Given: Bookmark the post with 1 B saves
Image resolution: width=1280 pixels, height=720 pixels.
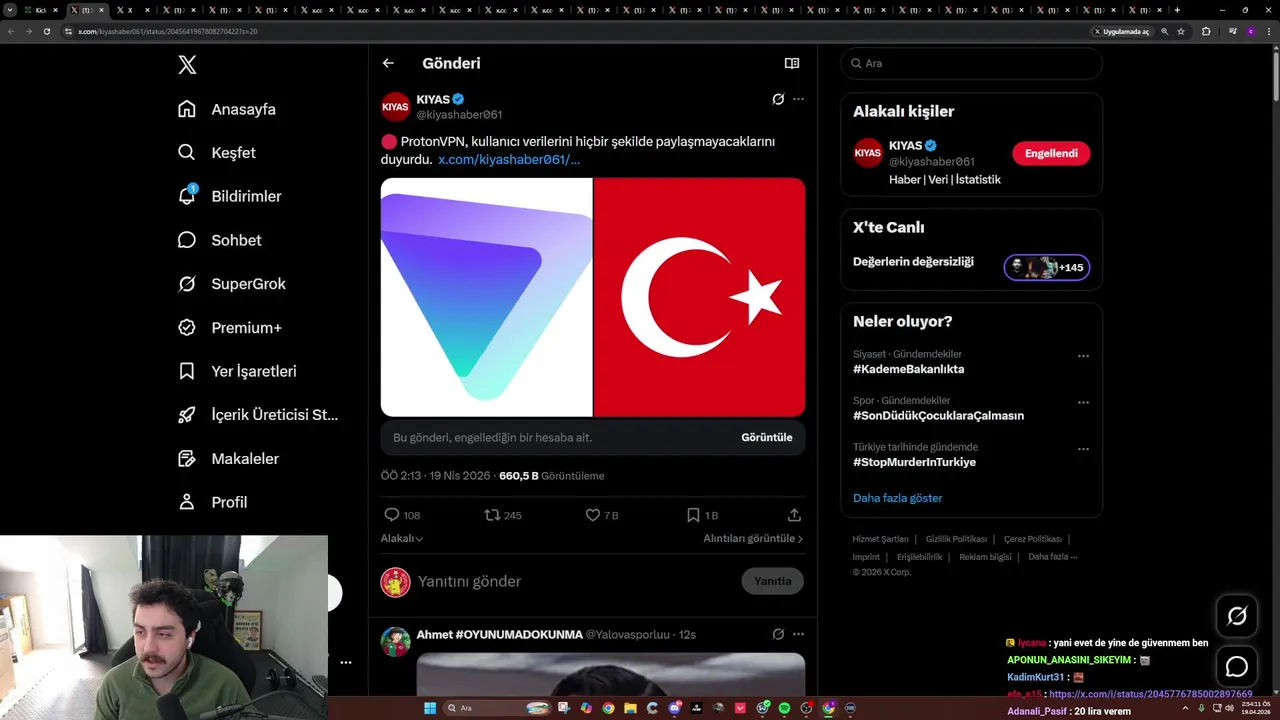Looking at the screenshot, I should point(702,515).
